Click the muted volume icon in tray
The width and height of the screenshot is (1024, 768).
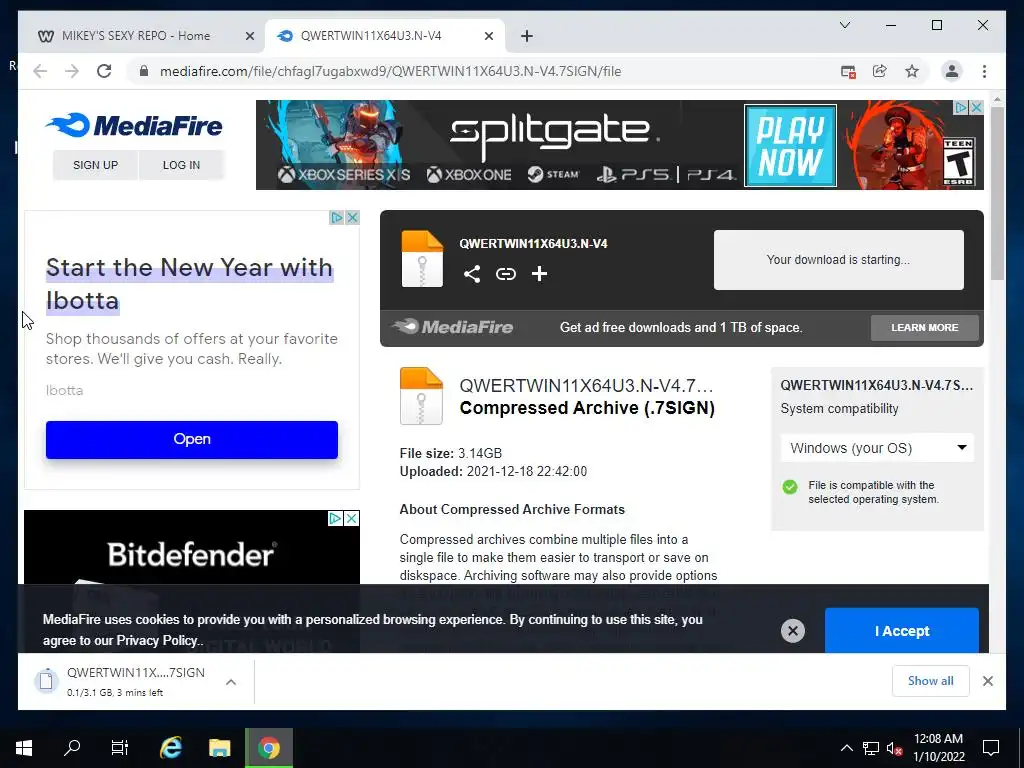894,748
